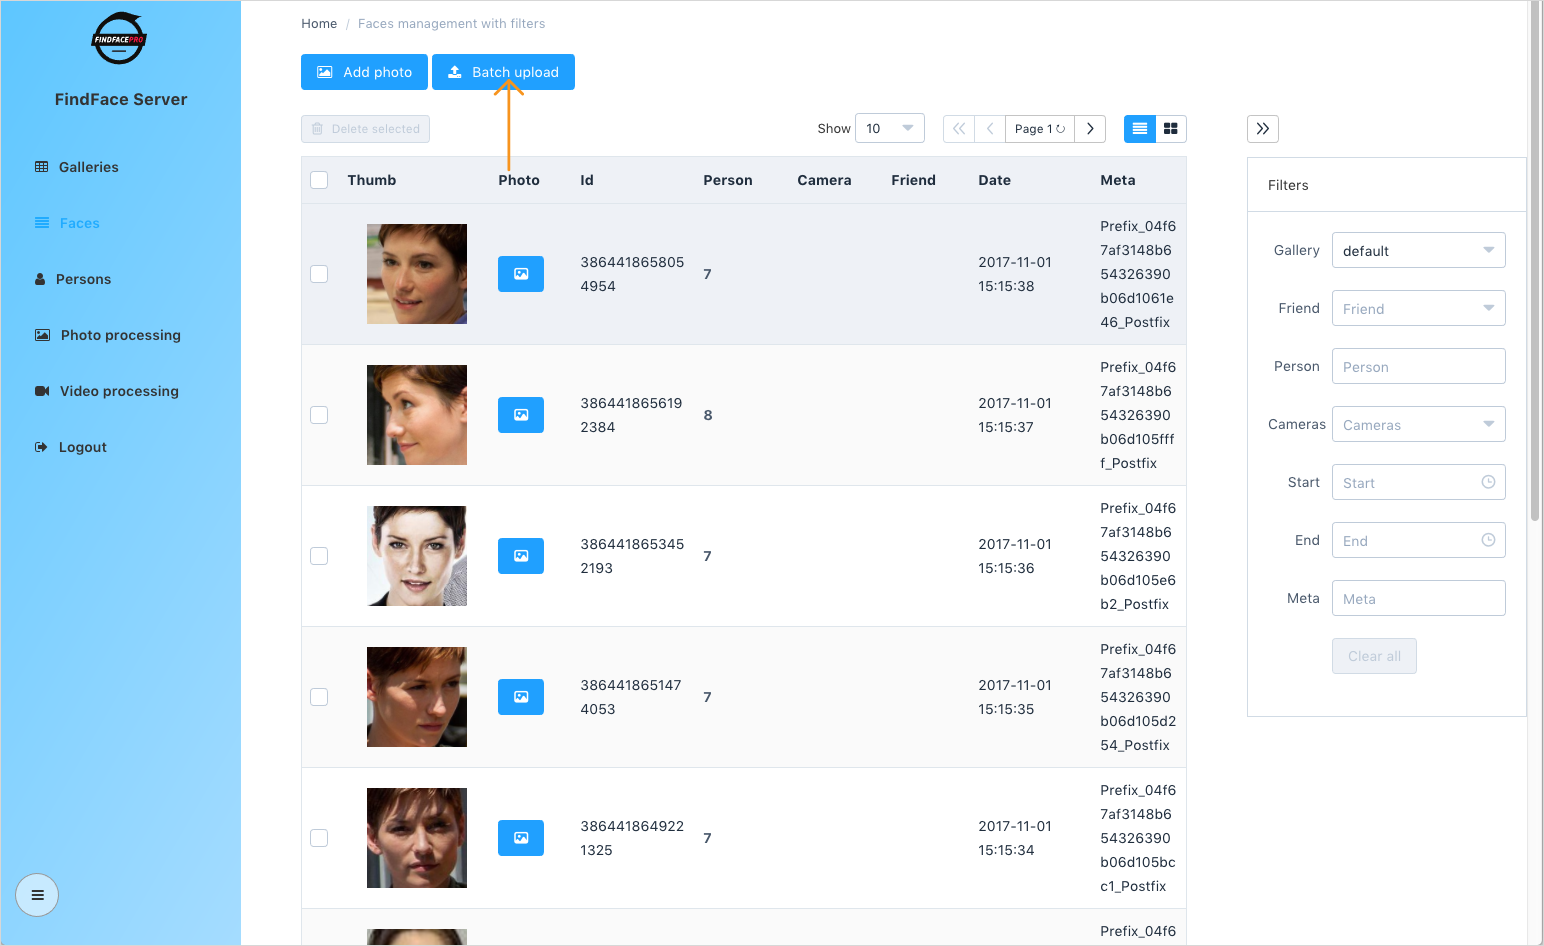Open the Start time clock picker
The height and width of the screenshot is (946, 1544).
click(1488, 482)
